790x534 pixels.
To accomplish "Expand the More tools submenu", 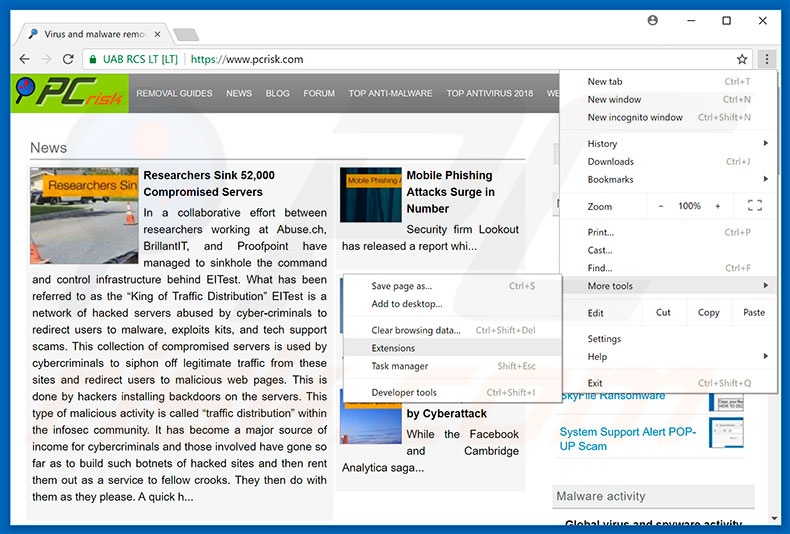I will 669,286.
